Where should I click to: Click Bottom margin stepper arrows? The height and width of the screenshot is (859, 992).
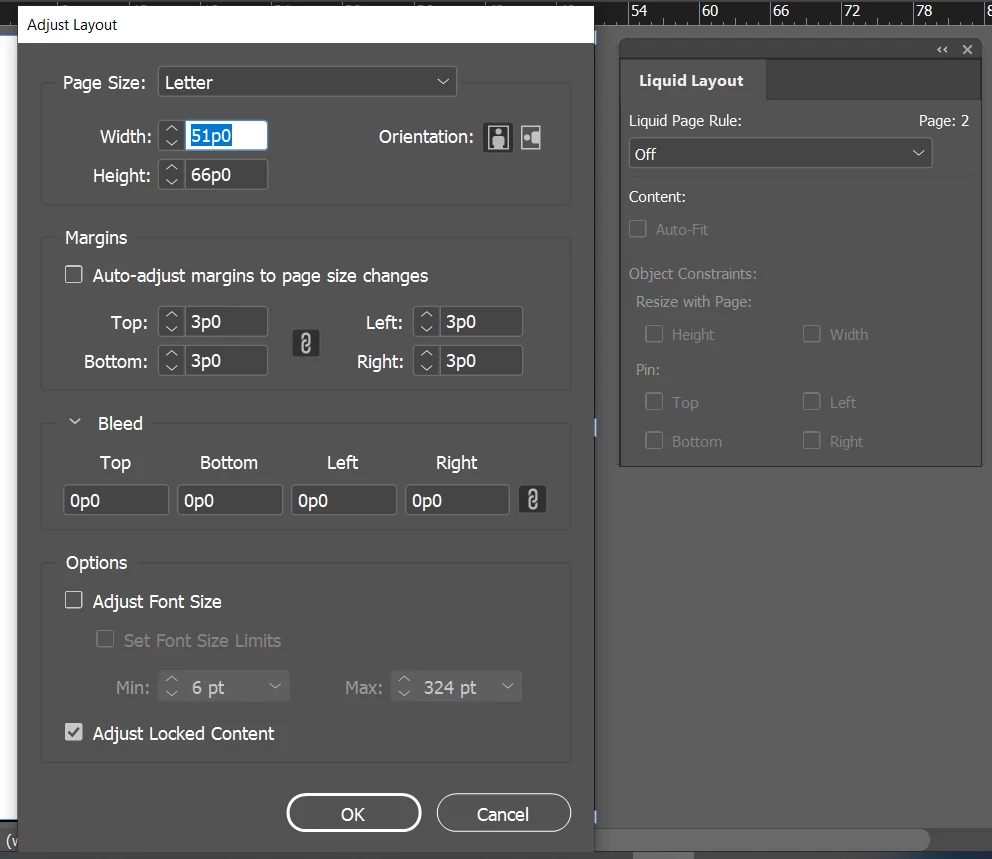pos(171,361)
